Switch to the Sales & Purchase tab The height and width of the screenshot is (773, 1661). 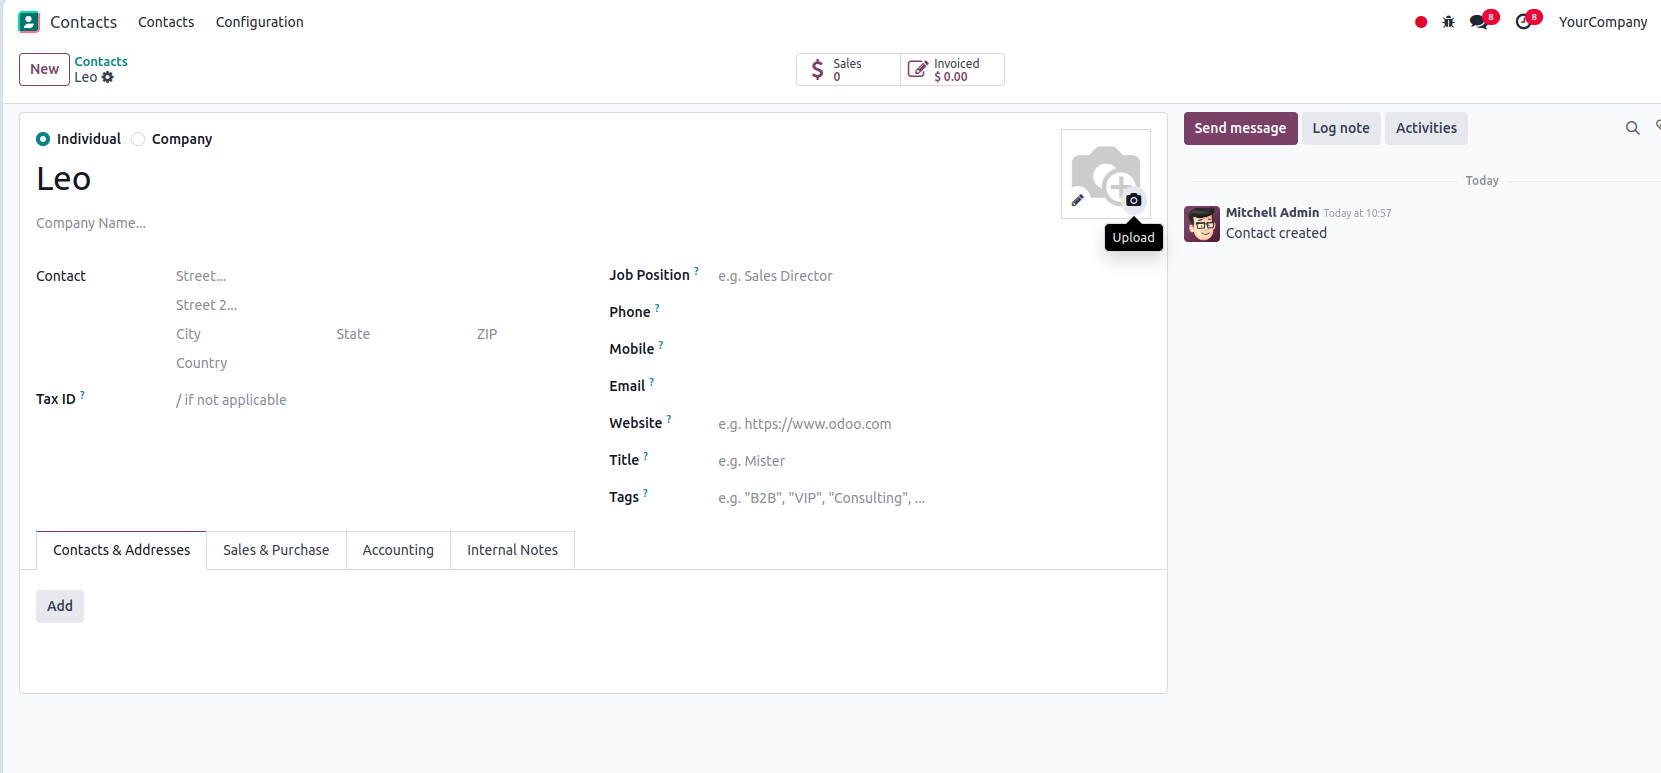pos(276,550)
